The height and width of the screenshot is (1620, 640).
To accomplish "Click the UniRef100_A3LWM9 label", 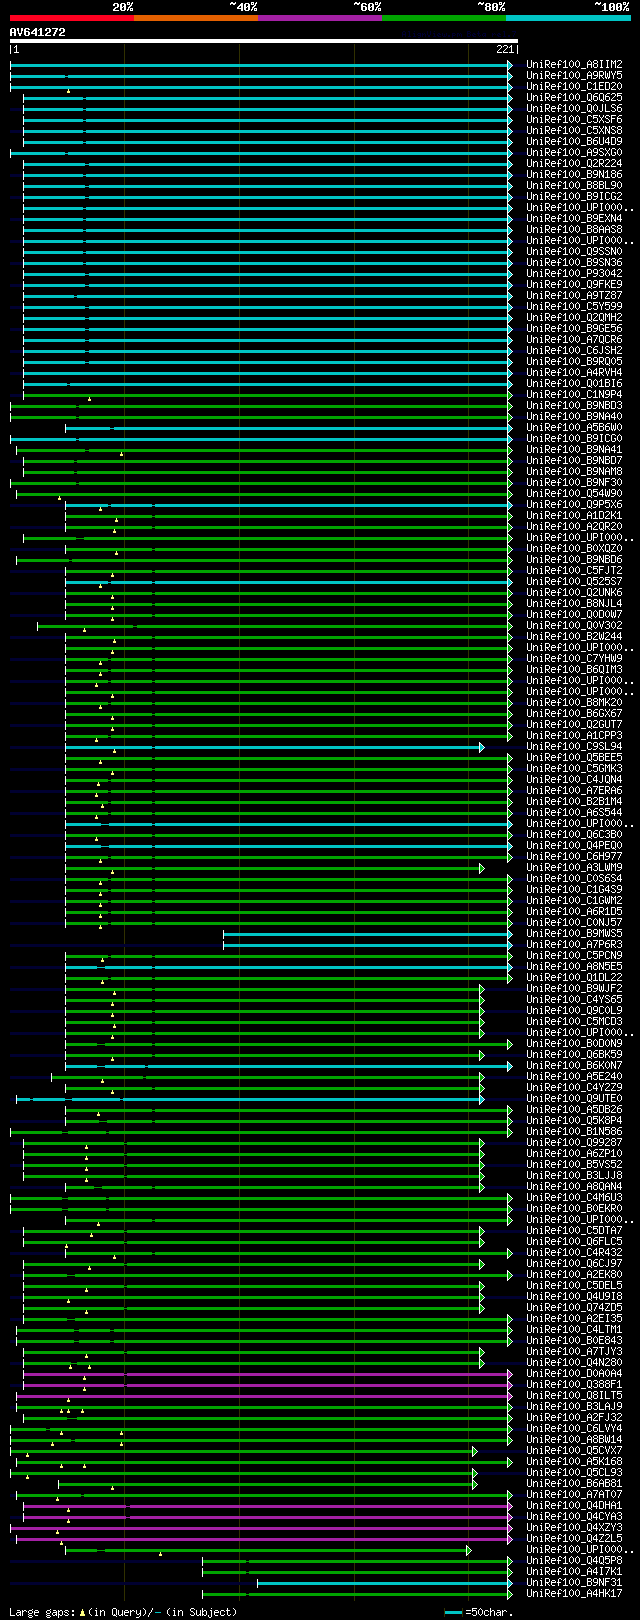I will [574, 867].
